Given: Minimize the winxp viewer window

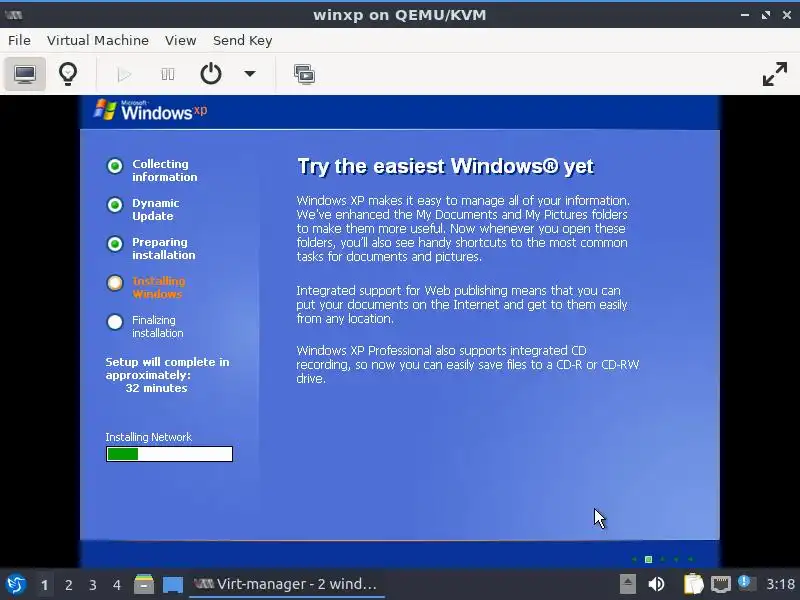Looking at the screenshot, I should (745, 15).
